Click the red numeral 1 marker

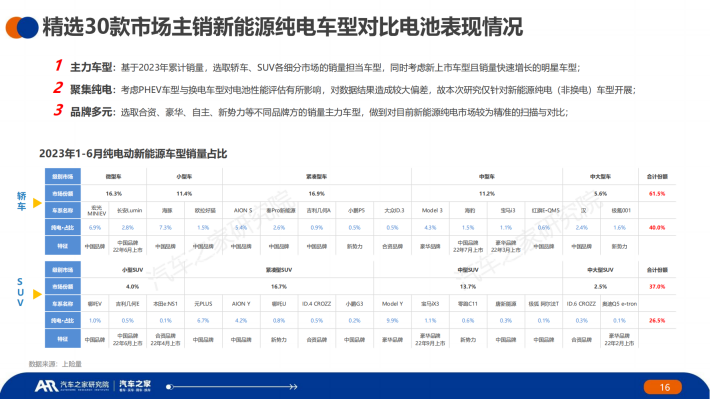click(58, 66)
